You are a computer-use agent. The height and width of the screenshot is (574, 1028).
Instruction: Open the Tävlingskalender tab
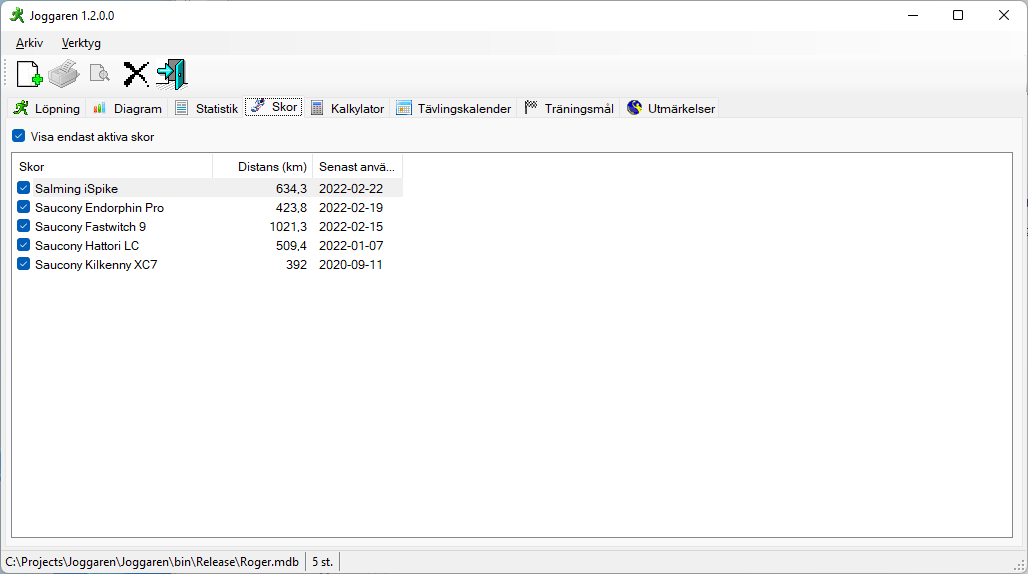click(x=454, y=108)
